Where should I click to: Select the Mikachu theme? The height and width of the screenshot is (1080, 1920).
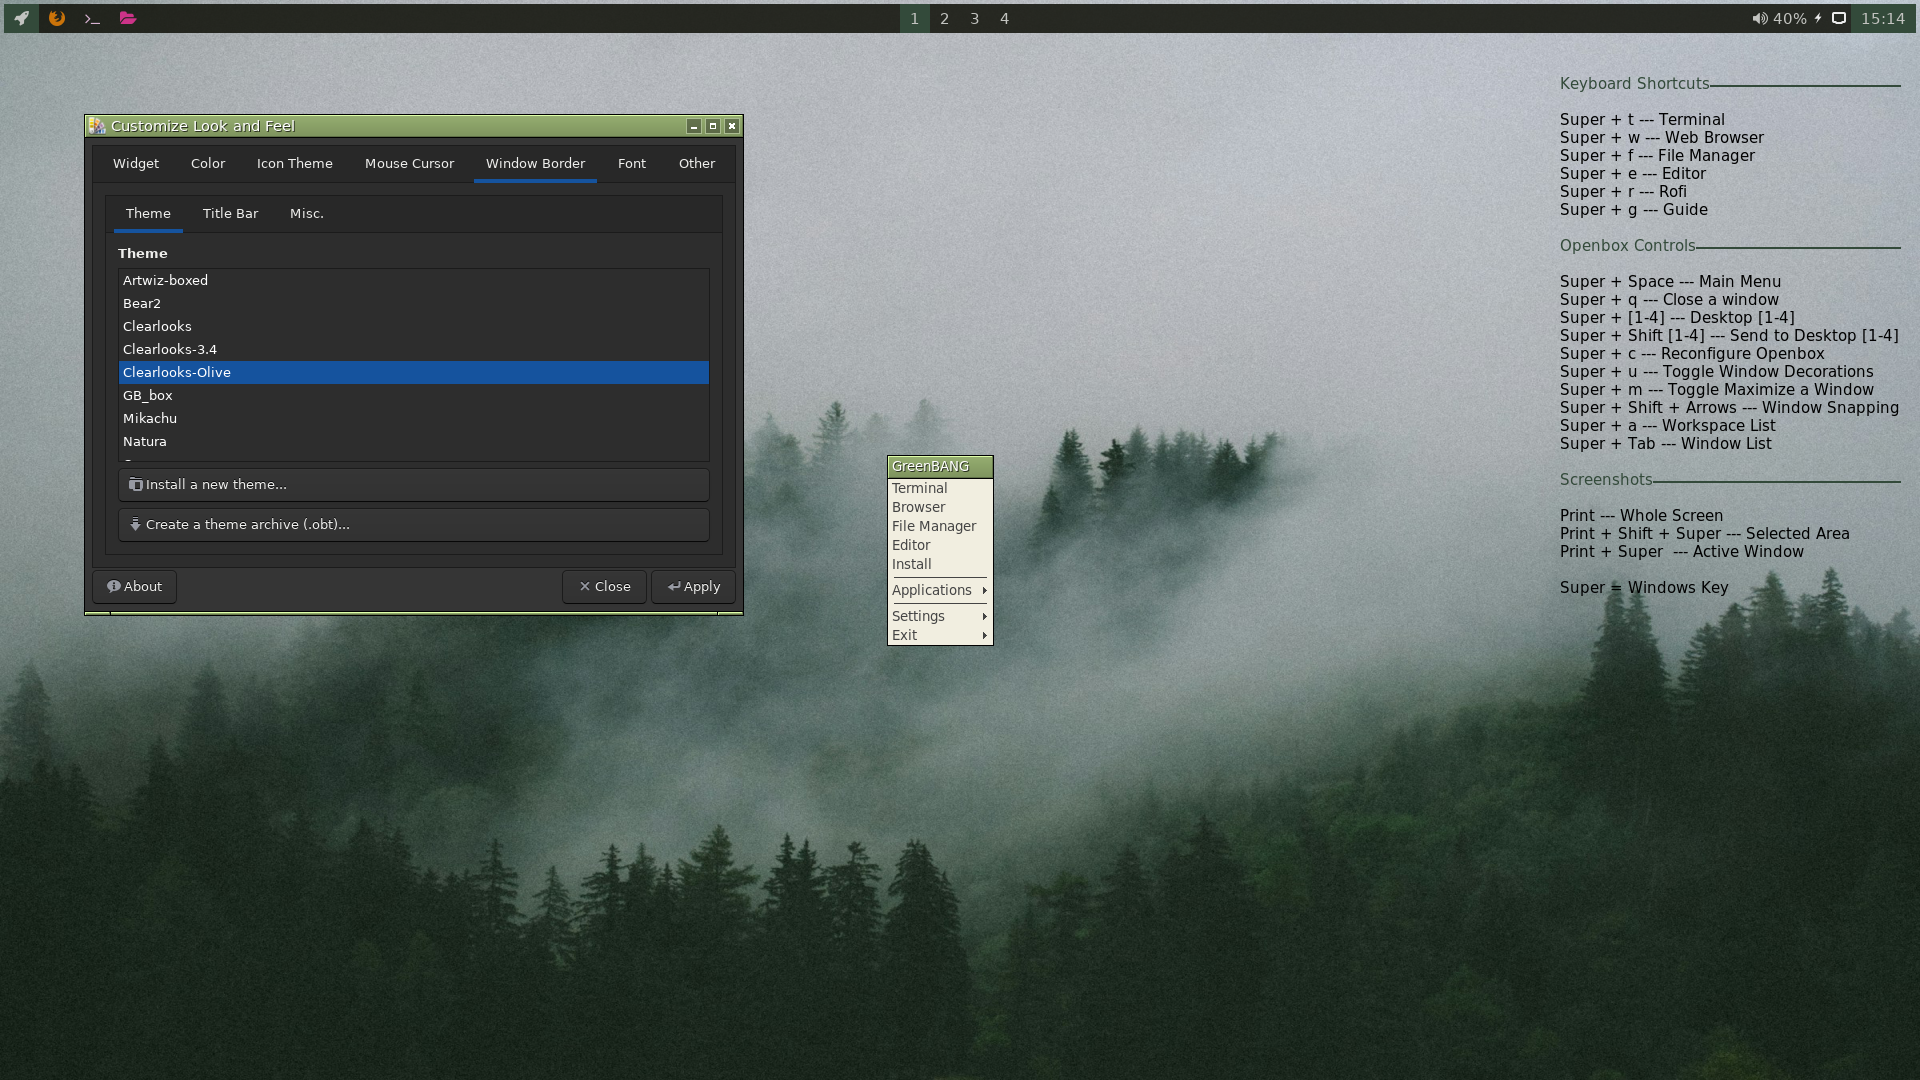(x=414, y=418)
